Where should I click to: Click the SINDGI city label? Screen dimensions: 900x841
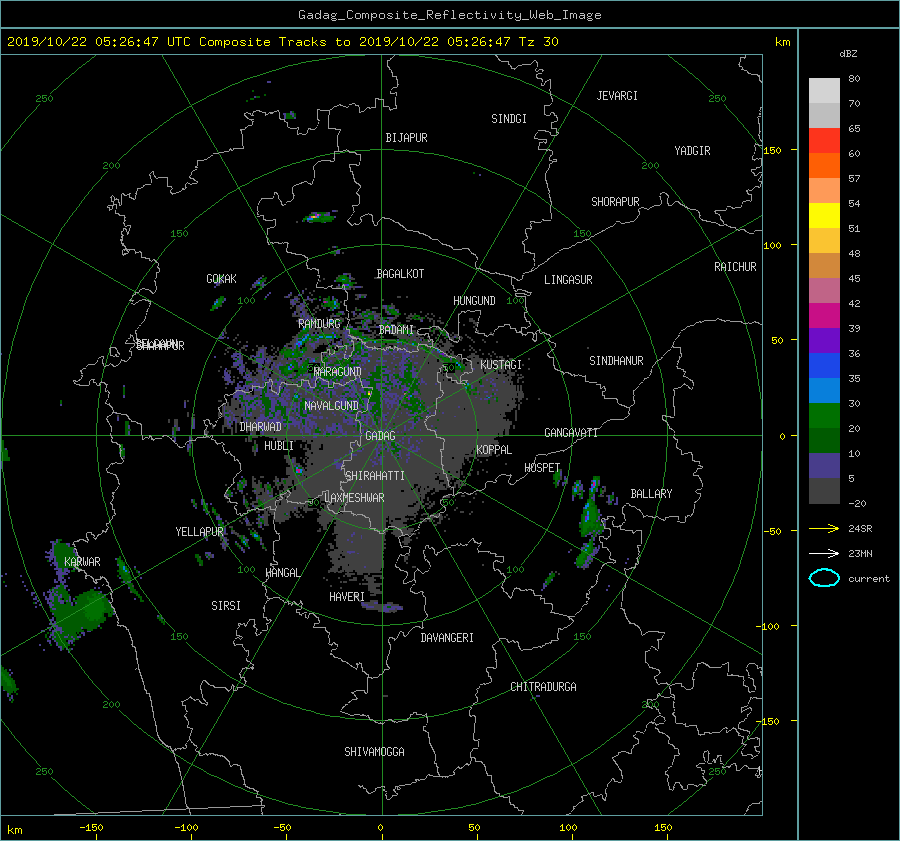pyautogui.click(x=509, y=119)
